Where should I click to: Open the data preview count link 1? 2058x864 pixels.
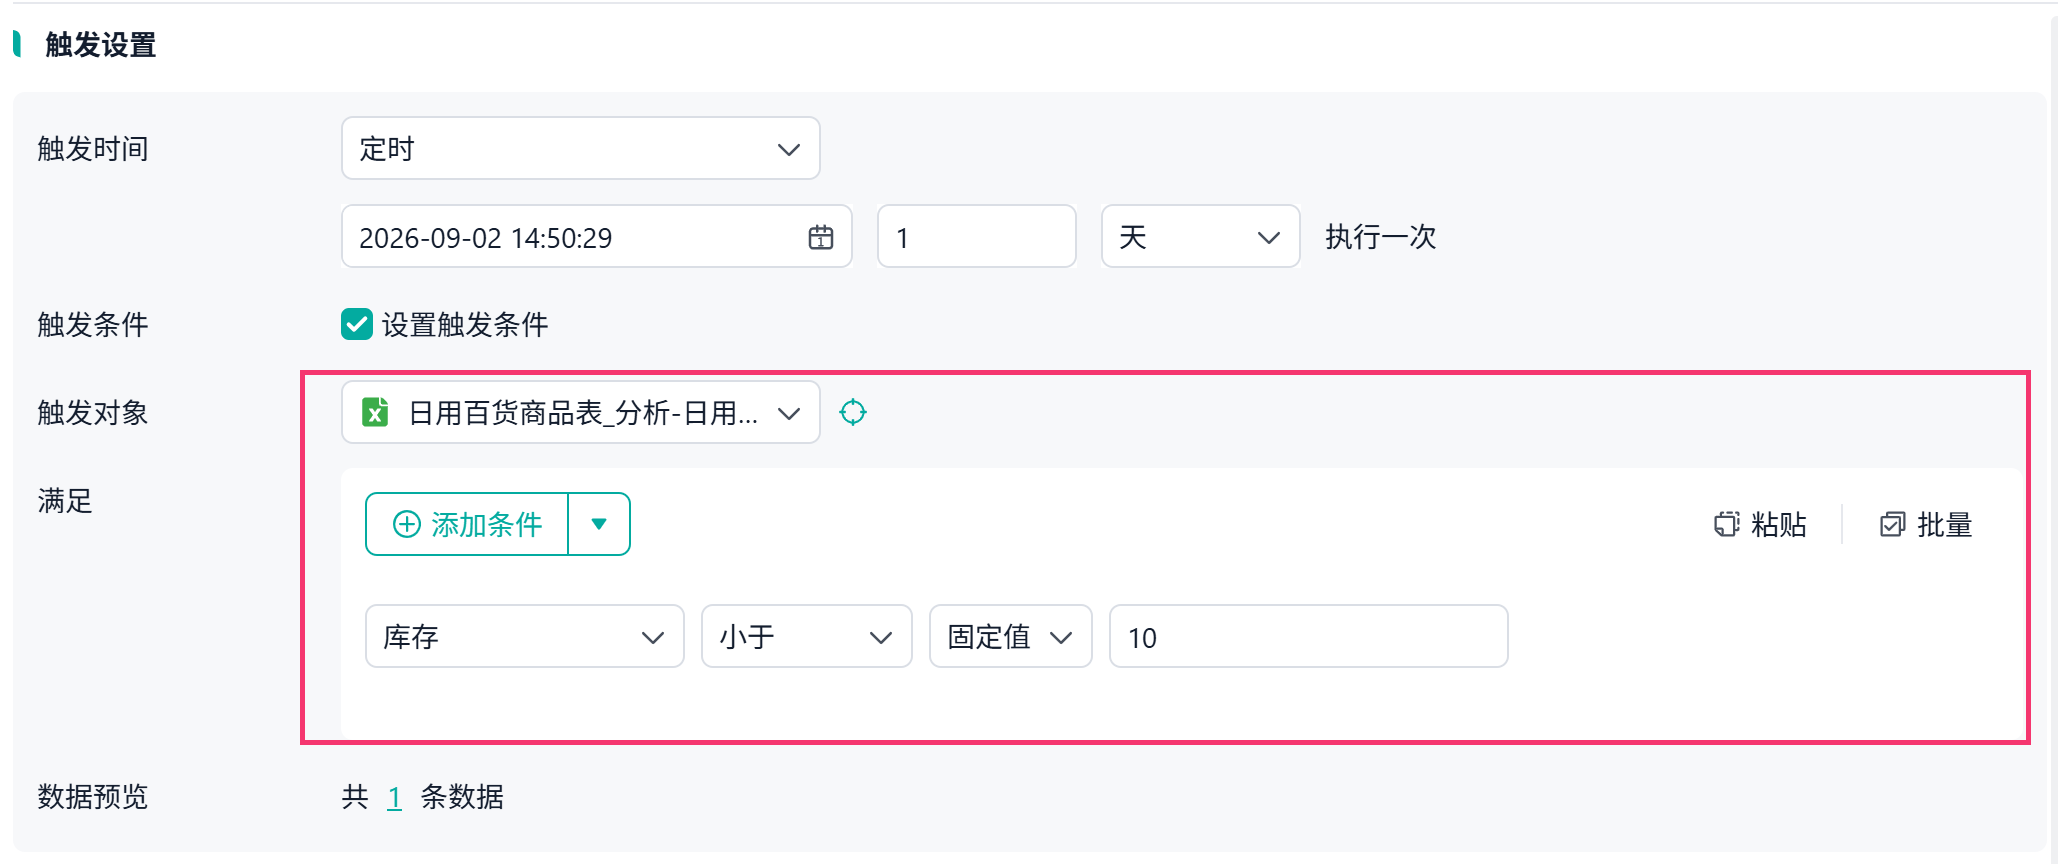point(394,797)
